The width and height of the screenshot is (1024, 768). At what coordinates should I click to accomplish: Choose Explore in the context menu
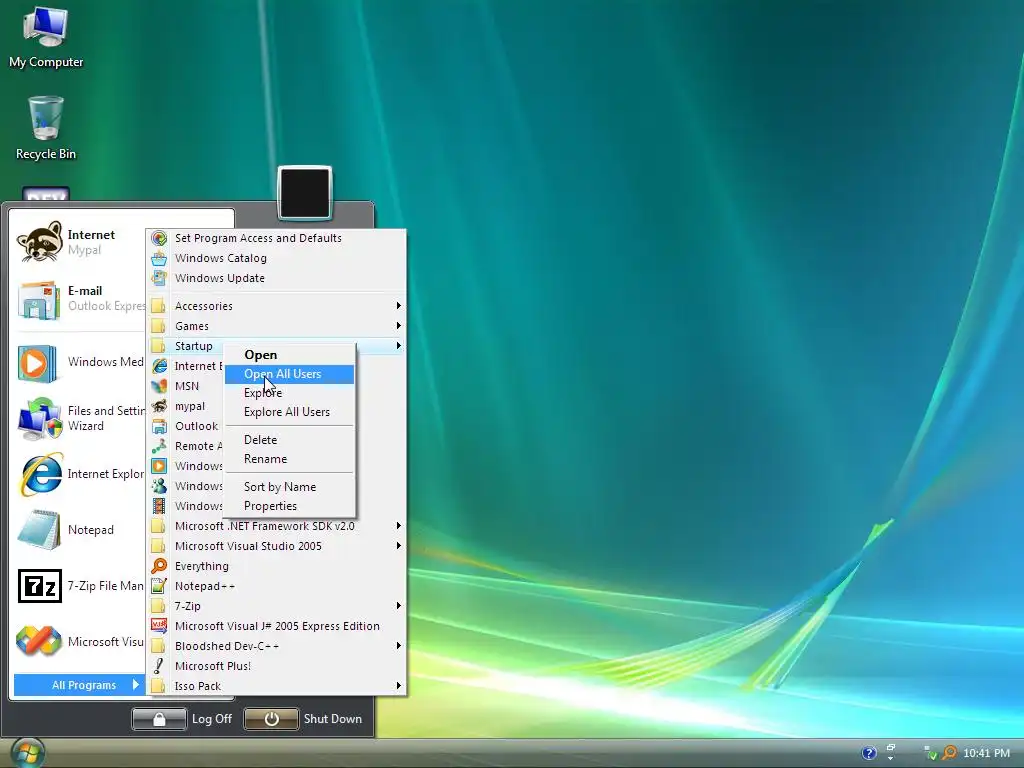289,393
